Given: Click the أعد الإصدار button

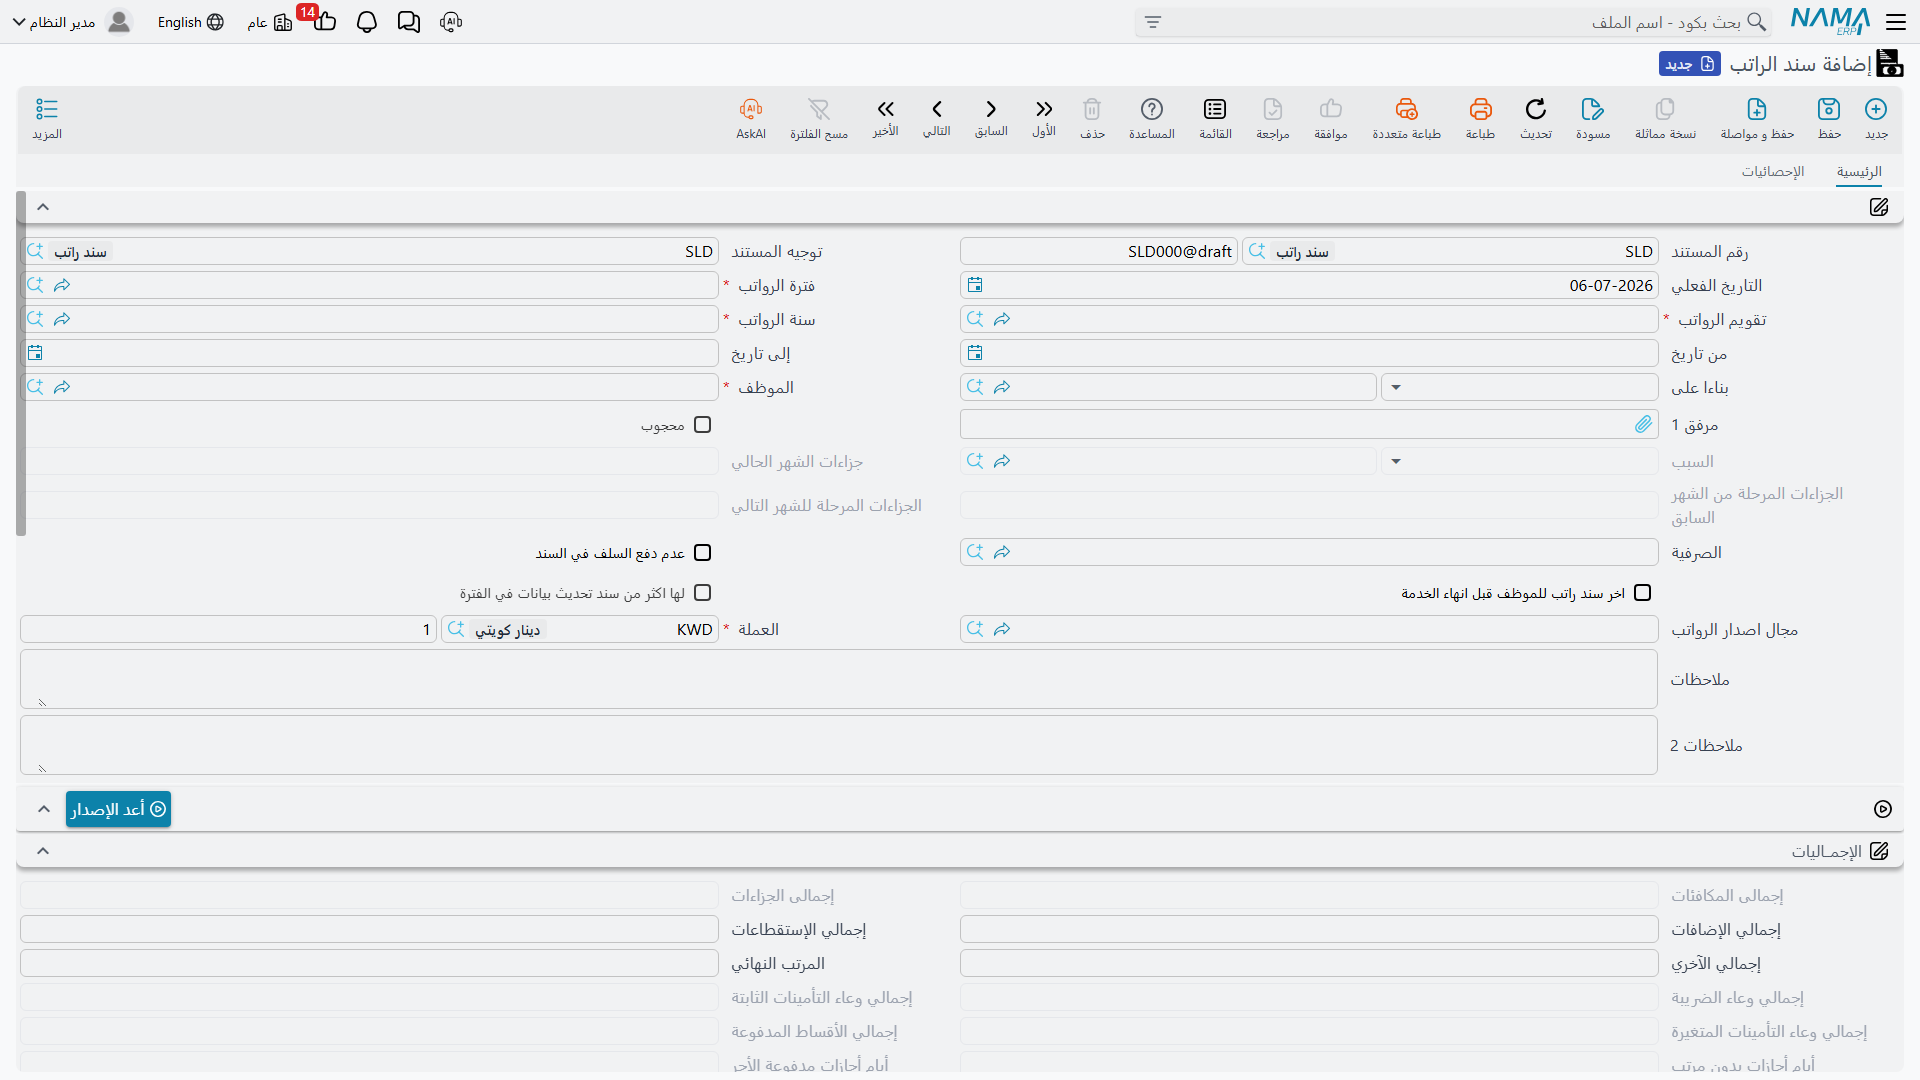Looking at the screenshot, I should pyautogui.click(x=118, y=809).
